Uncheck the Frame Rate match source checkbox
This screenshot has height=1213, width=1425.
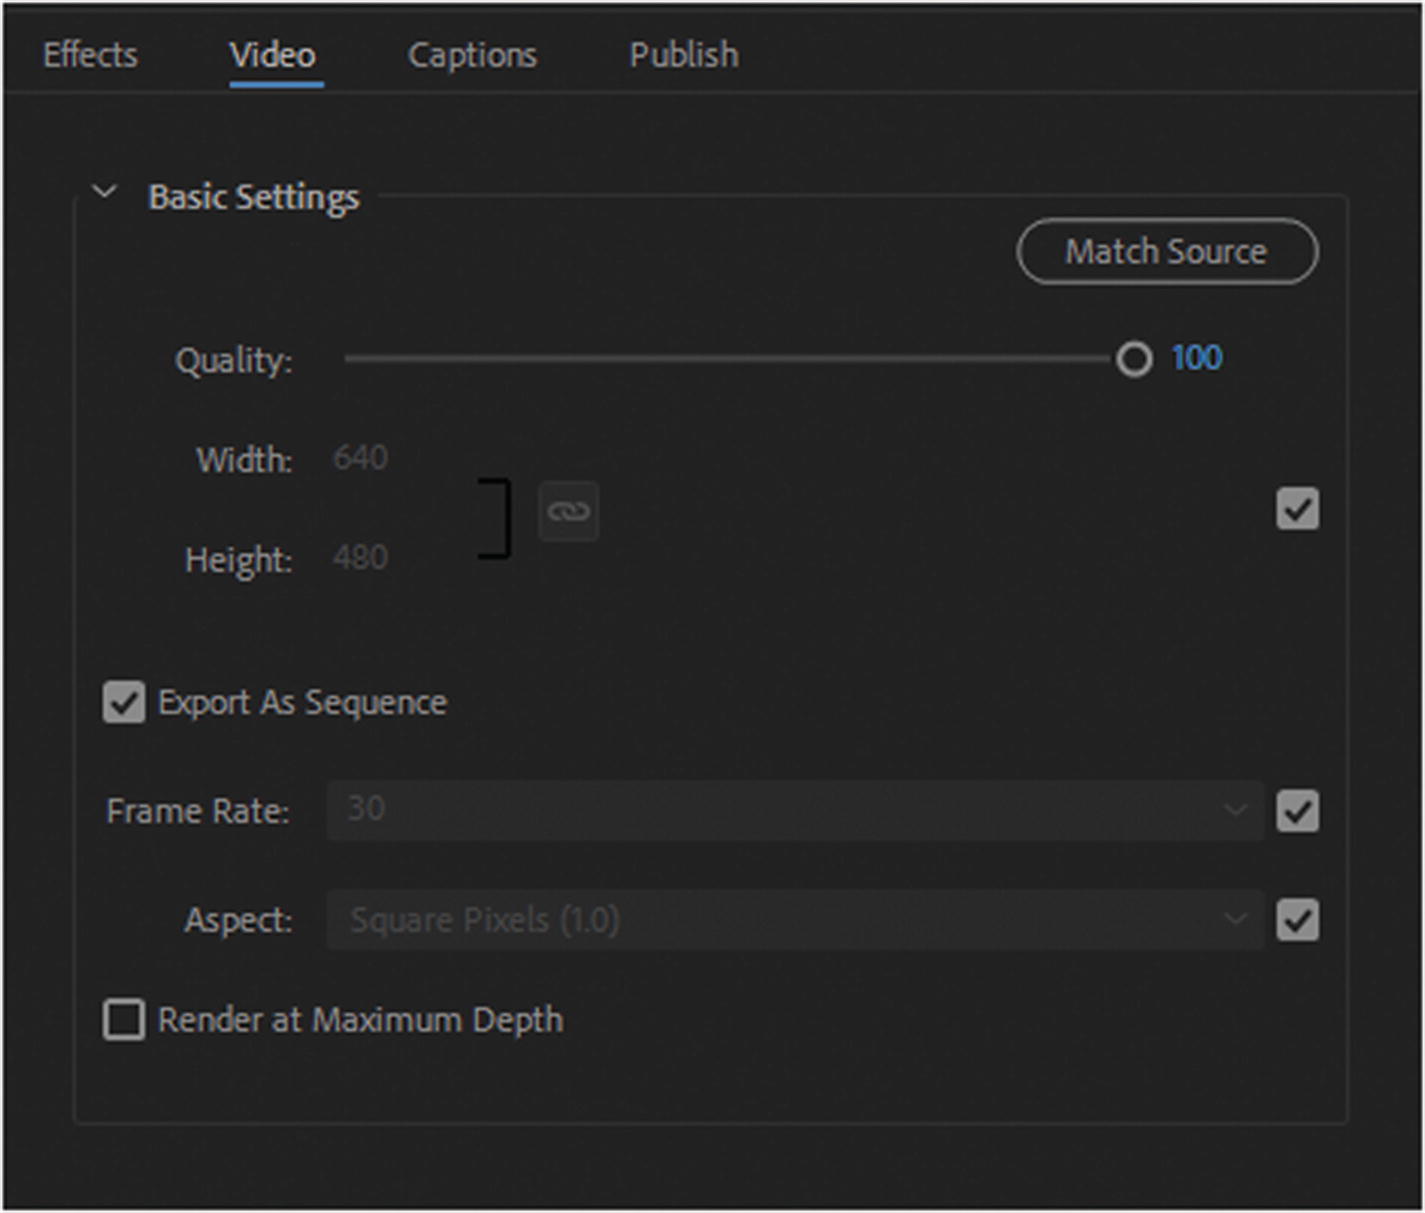pyautogui.click(x=1297, y=811)
